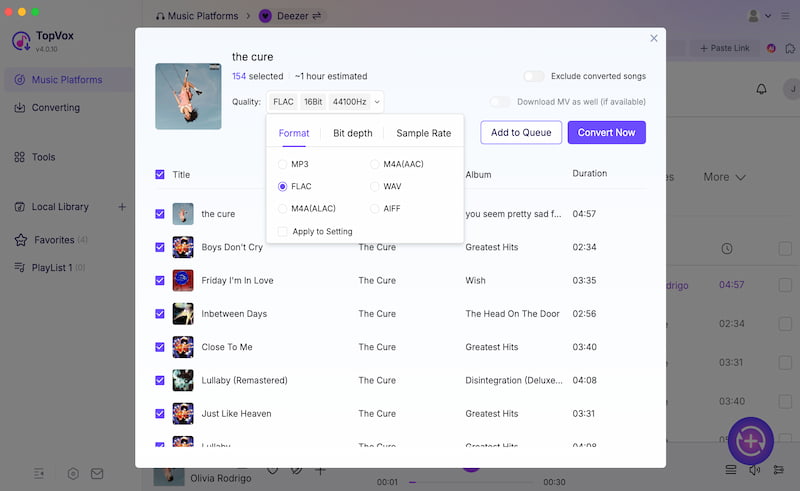Open the account profile dropdown

[x=759, y=16]
